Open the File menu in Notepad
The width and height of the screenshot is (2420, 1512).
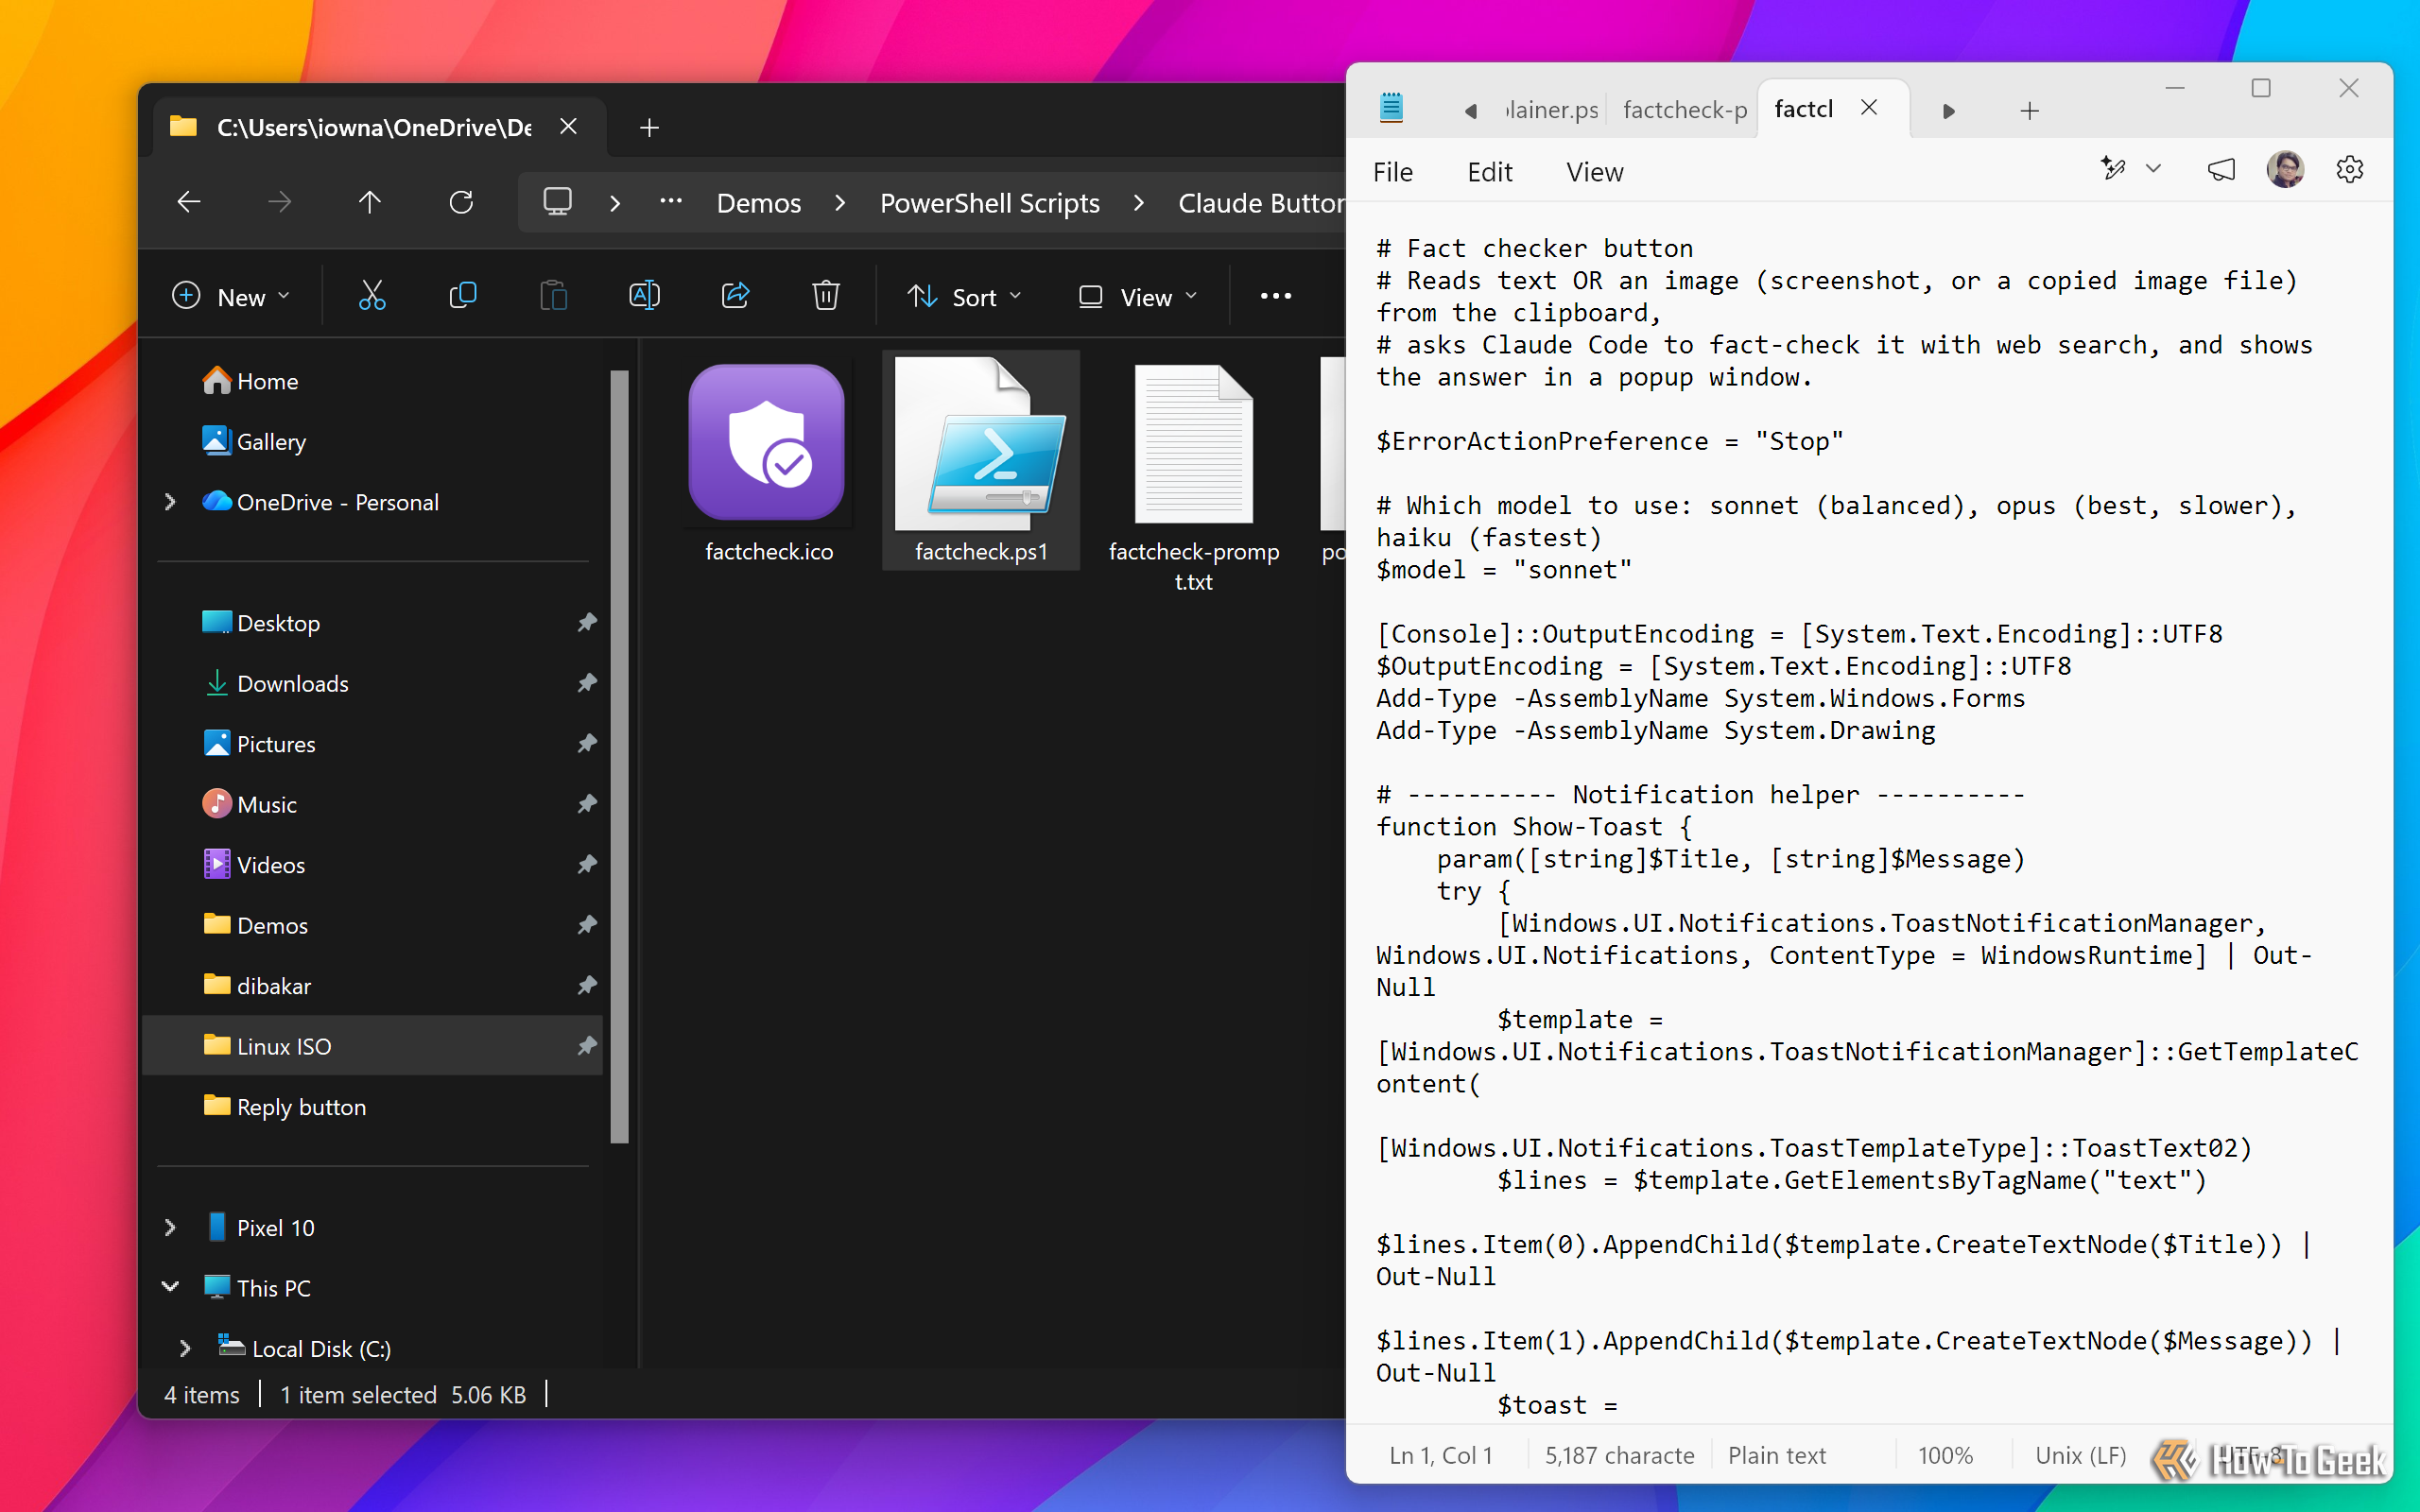[1392, 172]
